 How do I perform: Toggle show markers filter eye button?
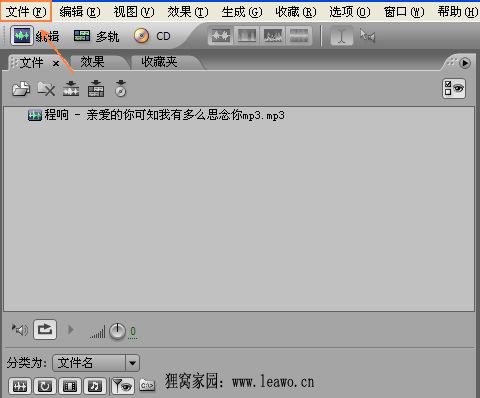pos(123,386)
